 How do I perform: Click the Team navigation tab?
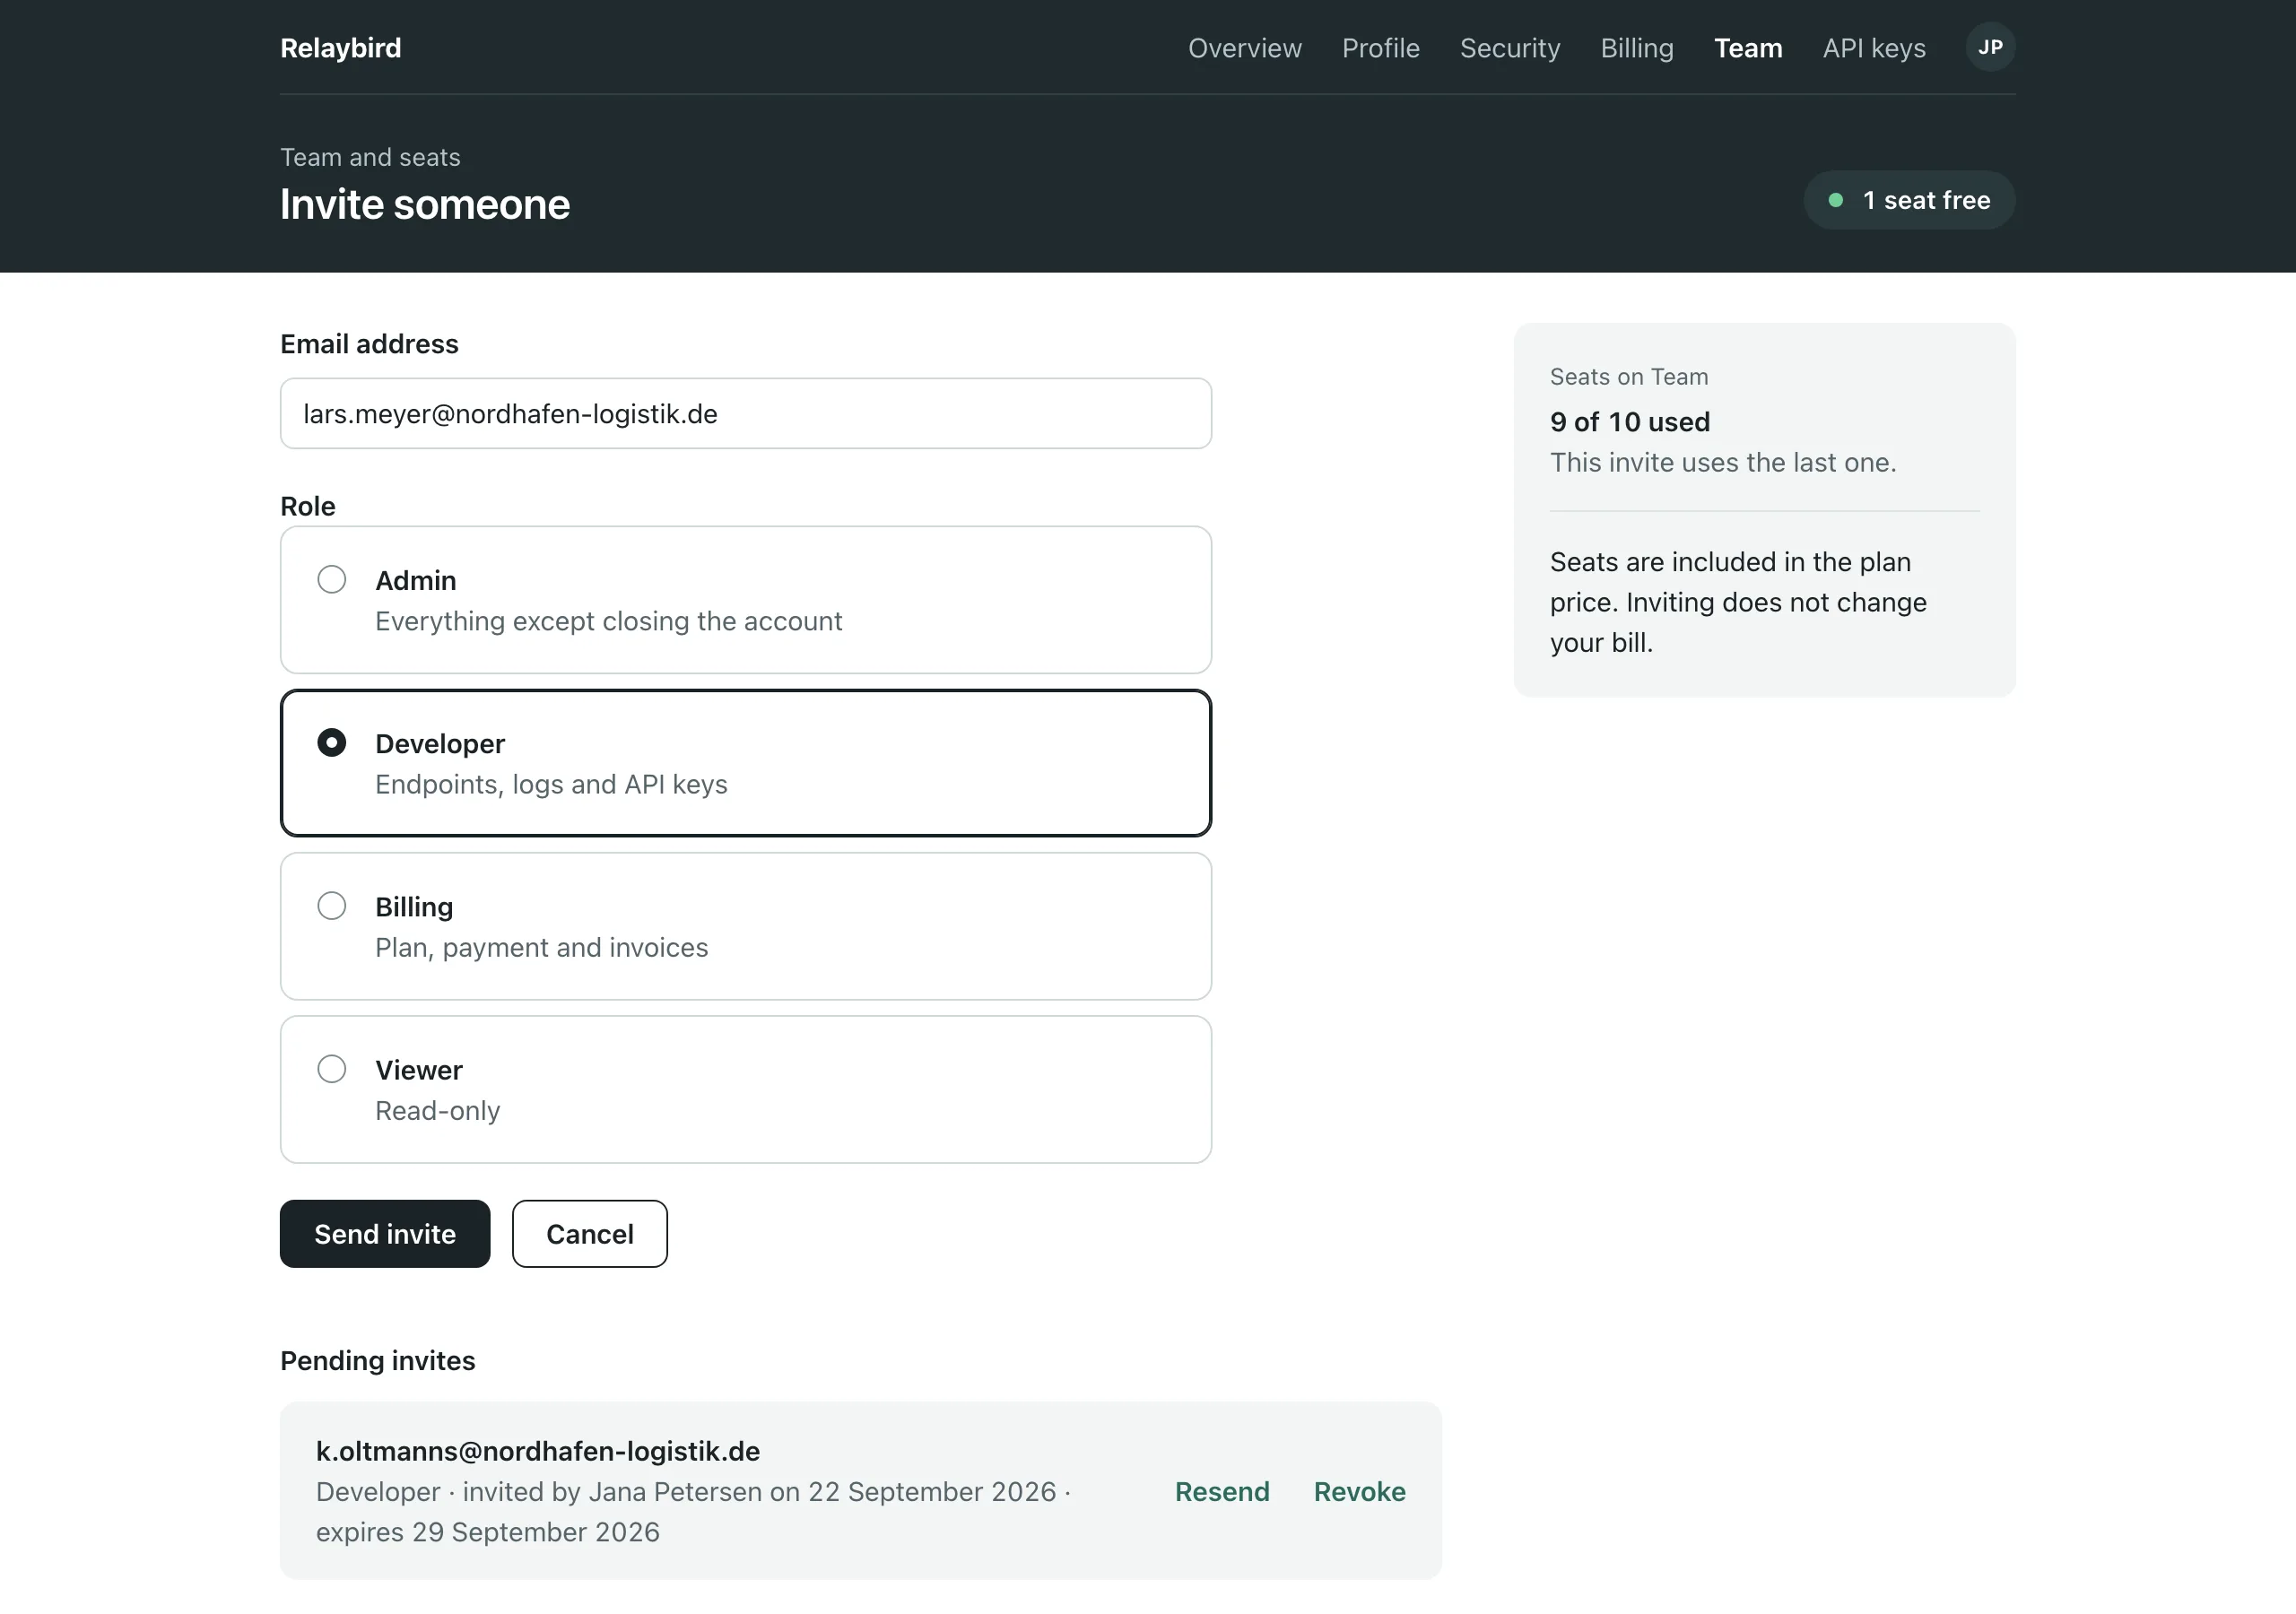click(1747, 48)
